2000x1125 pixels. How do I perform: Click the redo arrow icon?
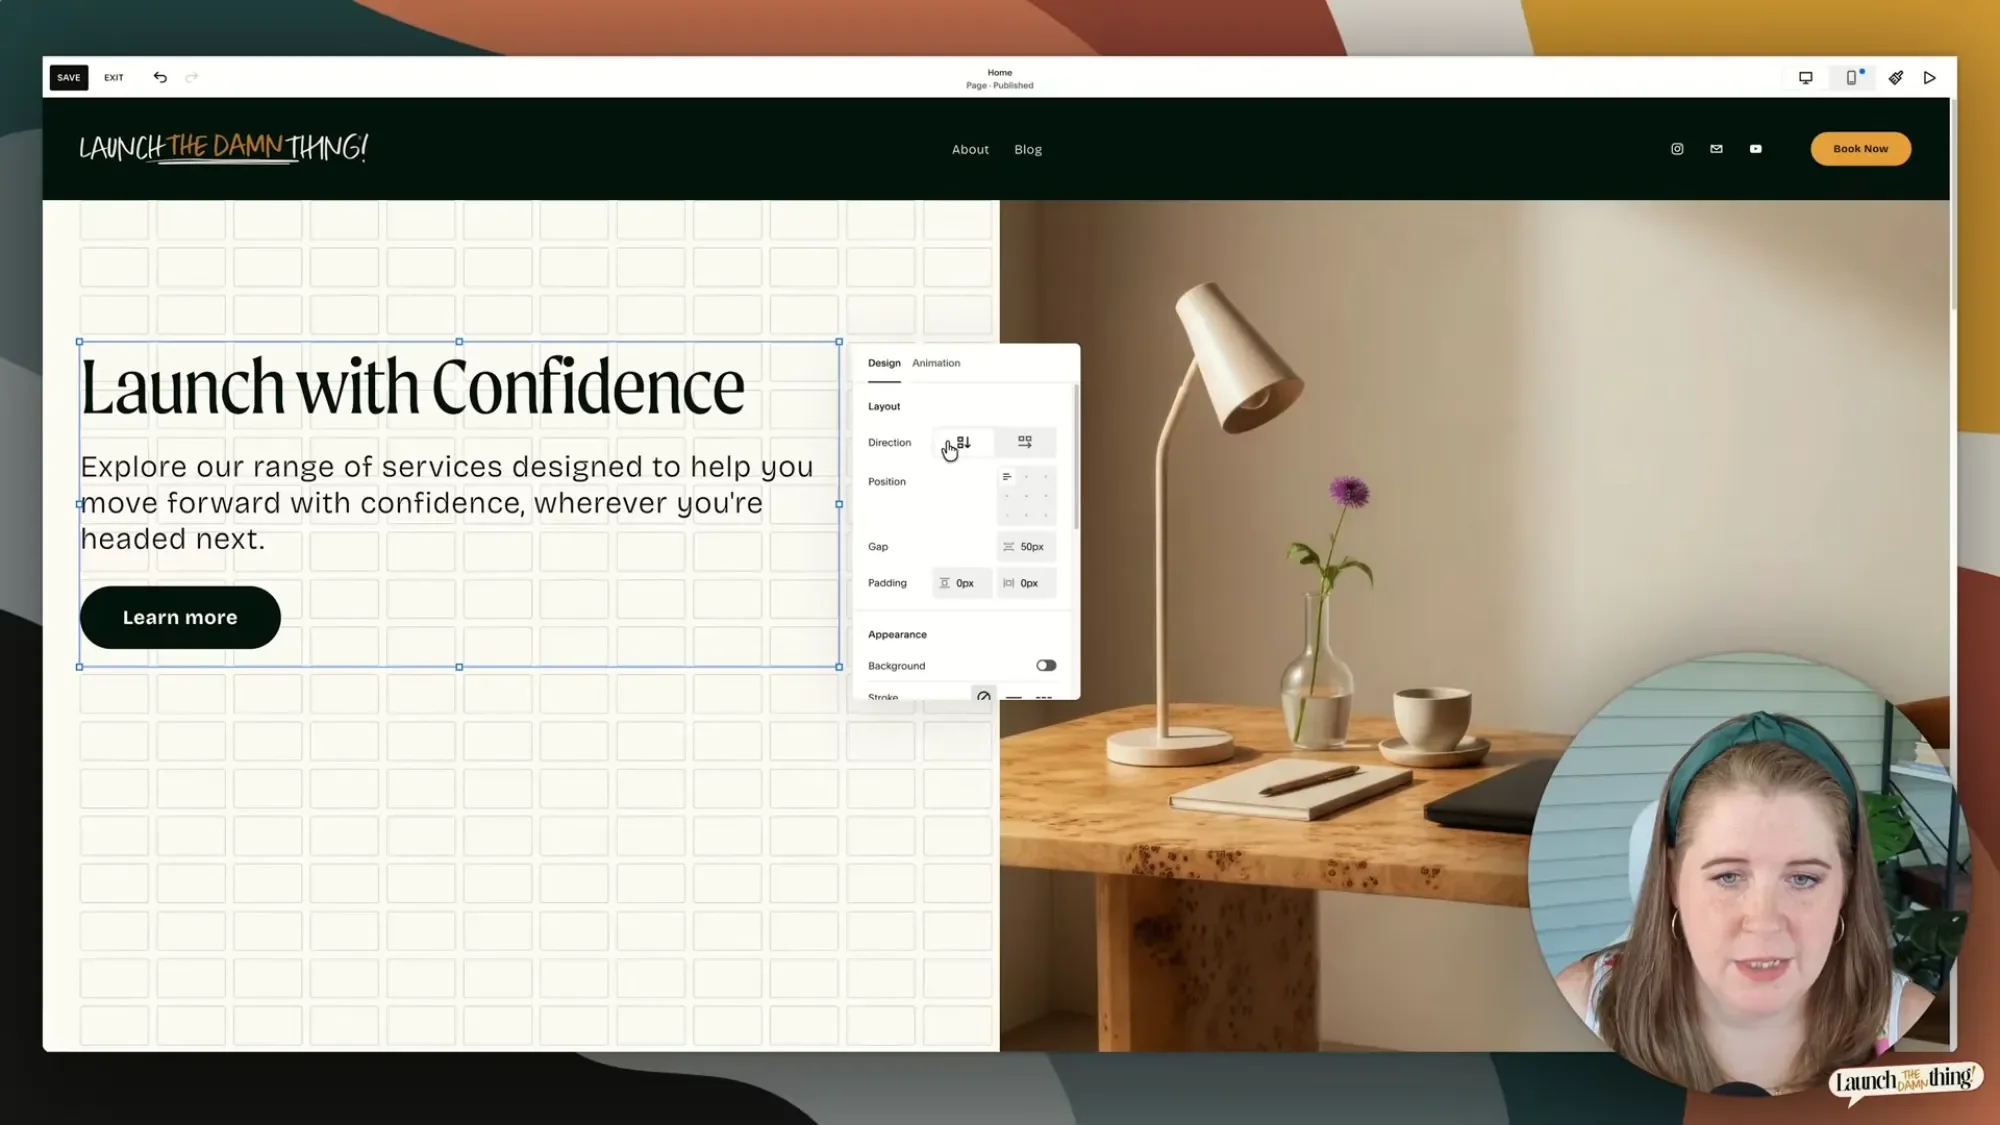point(192,77)
